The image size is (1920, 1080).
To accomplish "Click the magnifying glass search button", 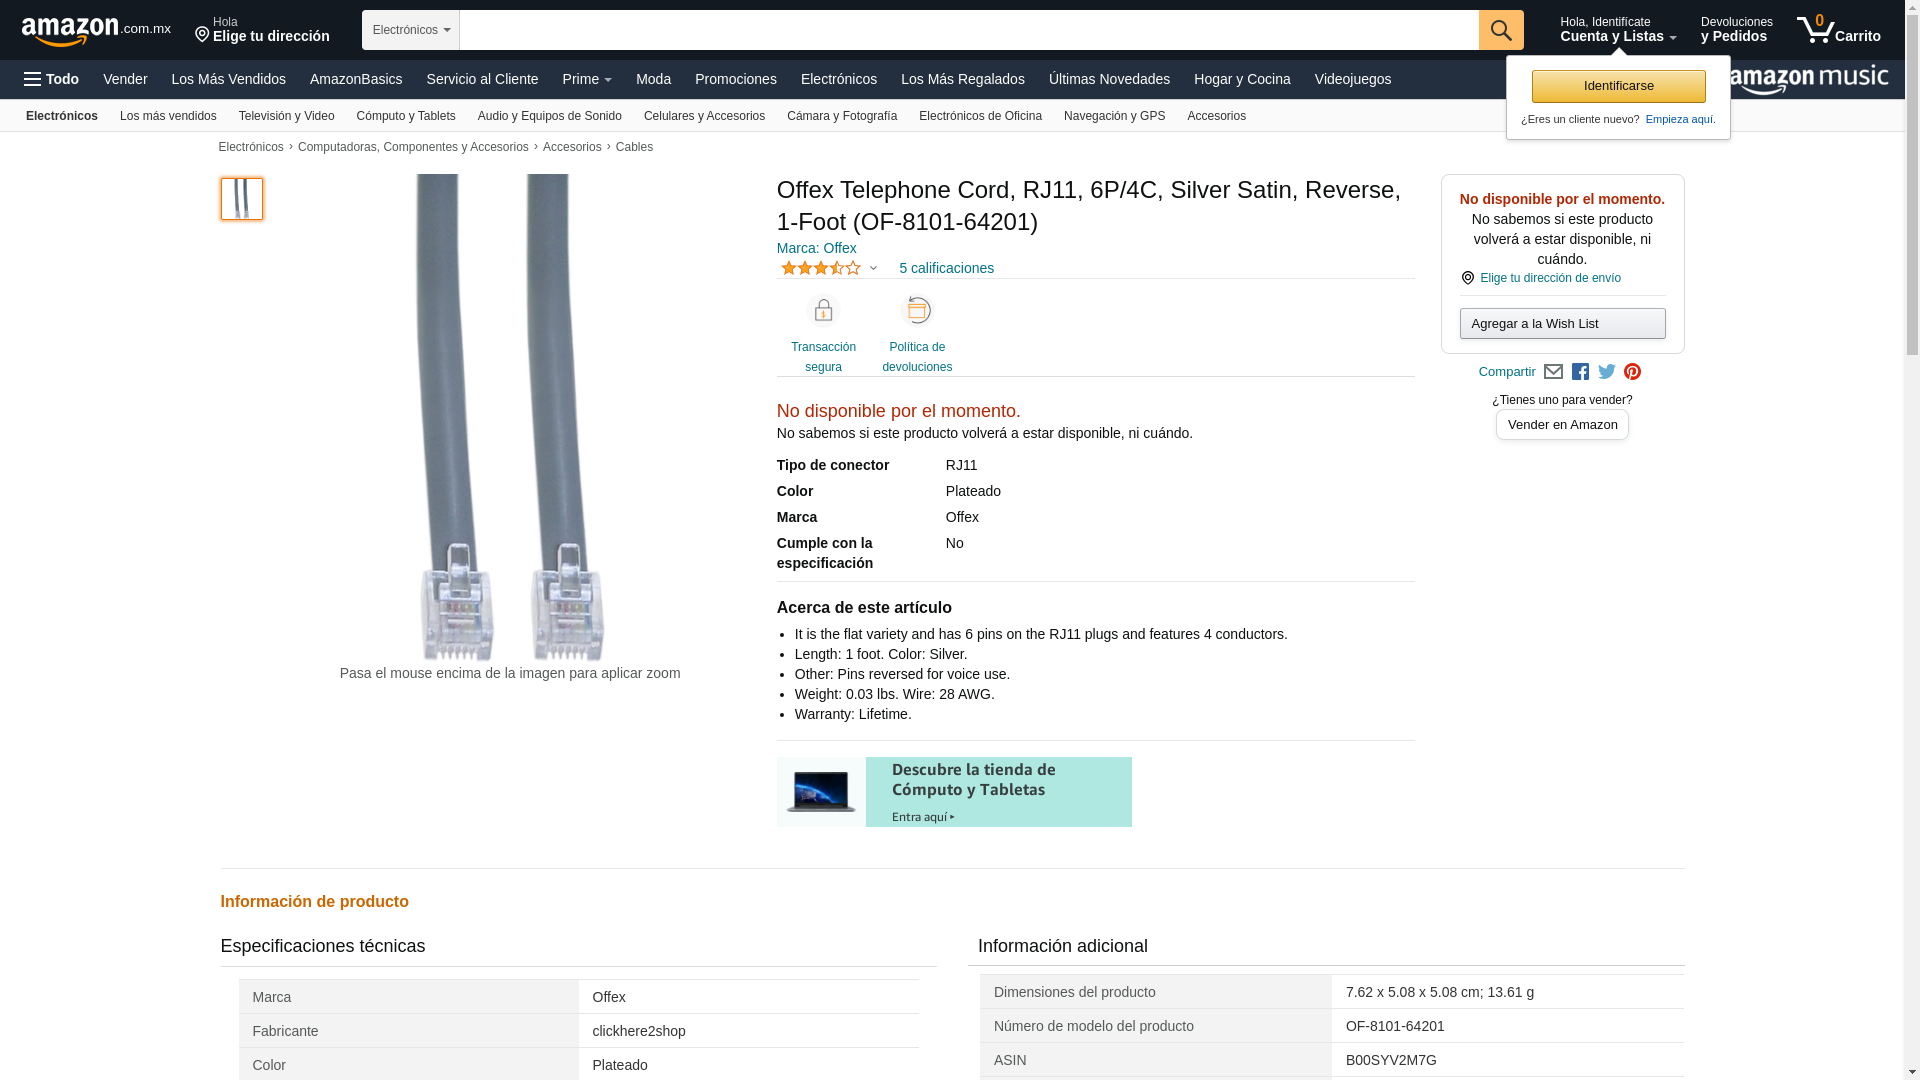I will 1500,30.
